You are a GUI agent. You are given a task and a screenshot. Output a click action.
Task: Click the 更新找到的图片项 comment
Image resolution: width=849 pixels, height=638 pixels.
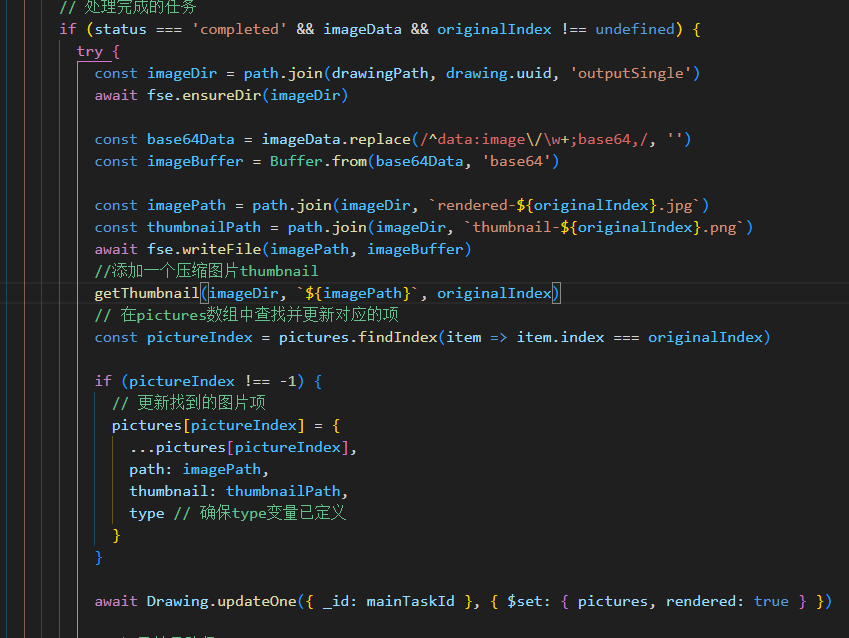point(189,403)
